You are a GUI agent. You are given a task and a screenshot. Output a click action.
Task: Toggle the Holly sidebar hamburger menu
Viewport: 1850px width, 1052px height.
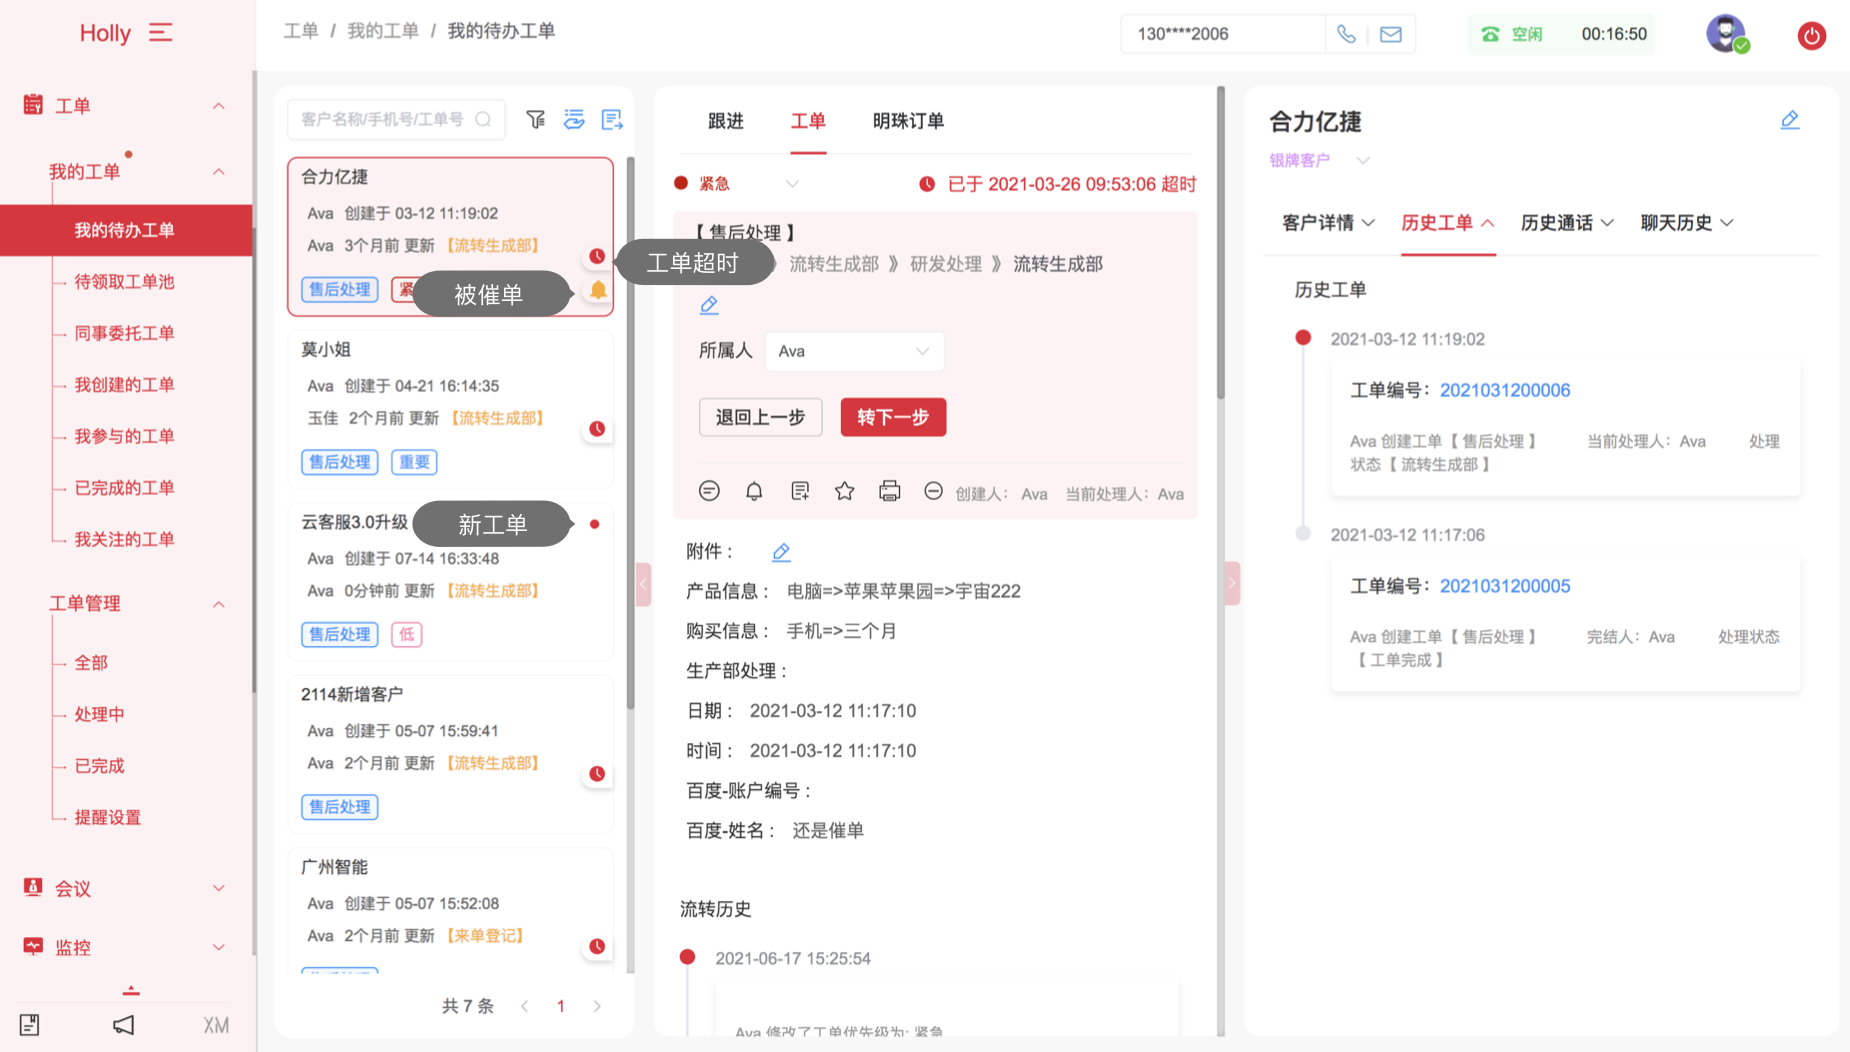point(160,33)
